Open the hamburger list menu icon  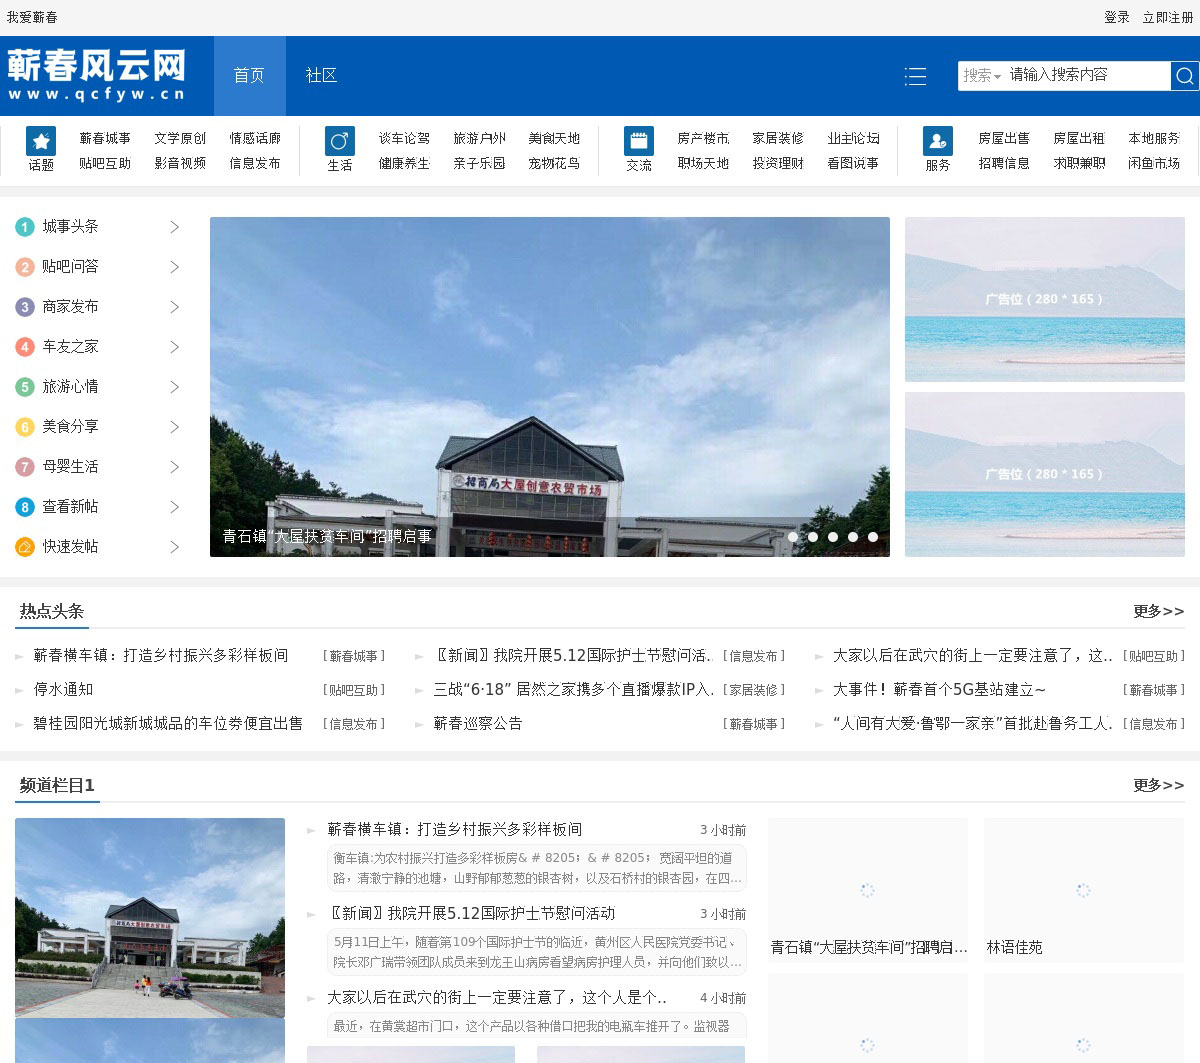tap(915, 76)
